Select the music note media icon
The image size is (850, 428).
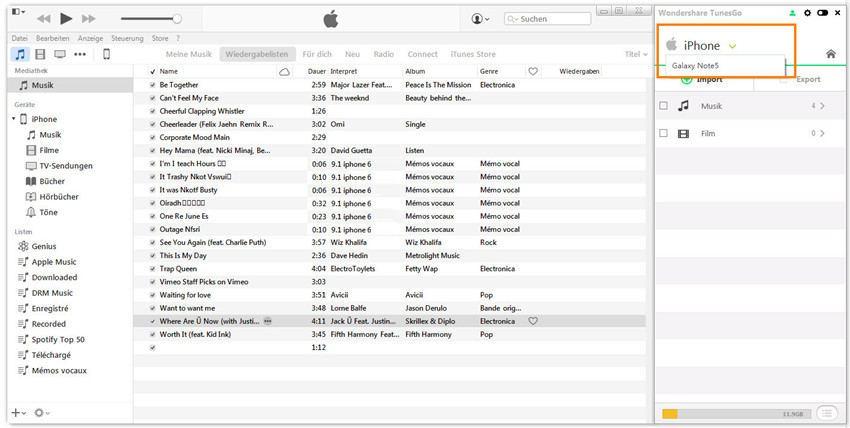click(x=20, y=54)
